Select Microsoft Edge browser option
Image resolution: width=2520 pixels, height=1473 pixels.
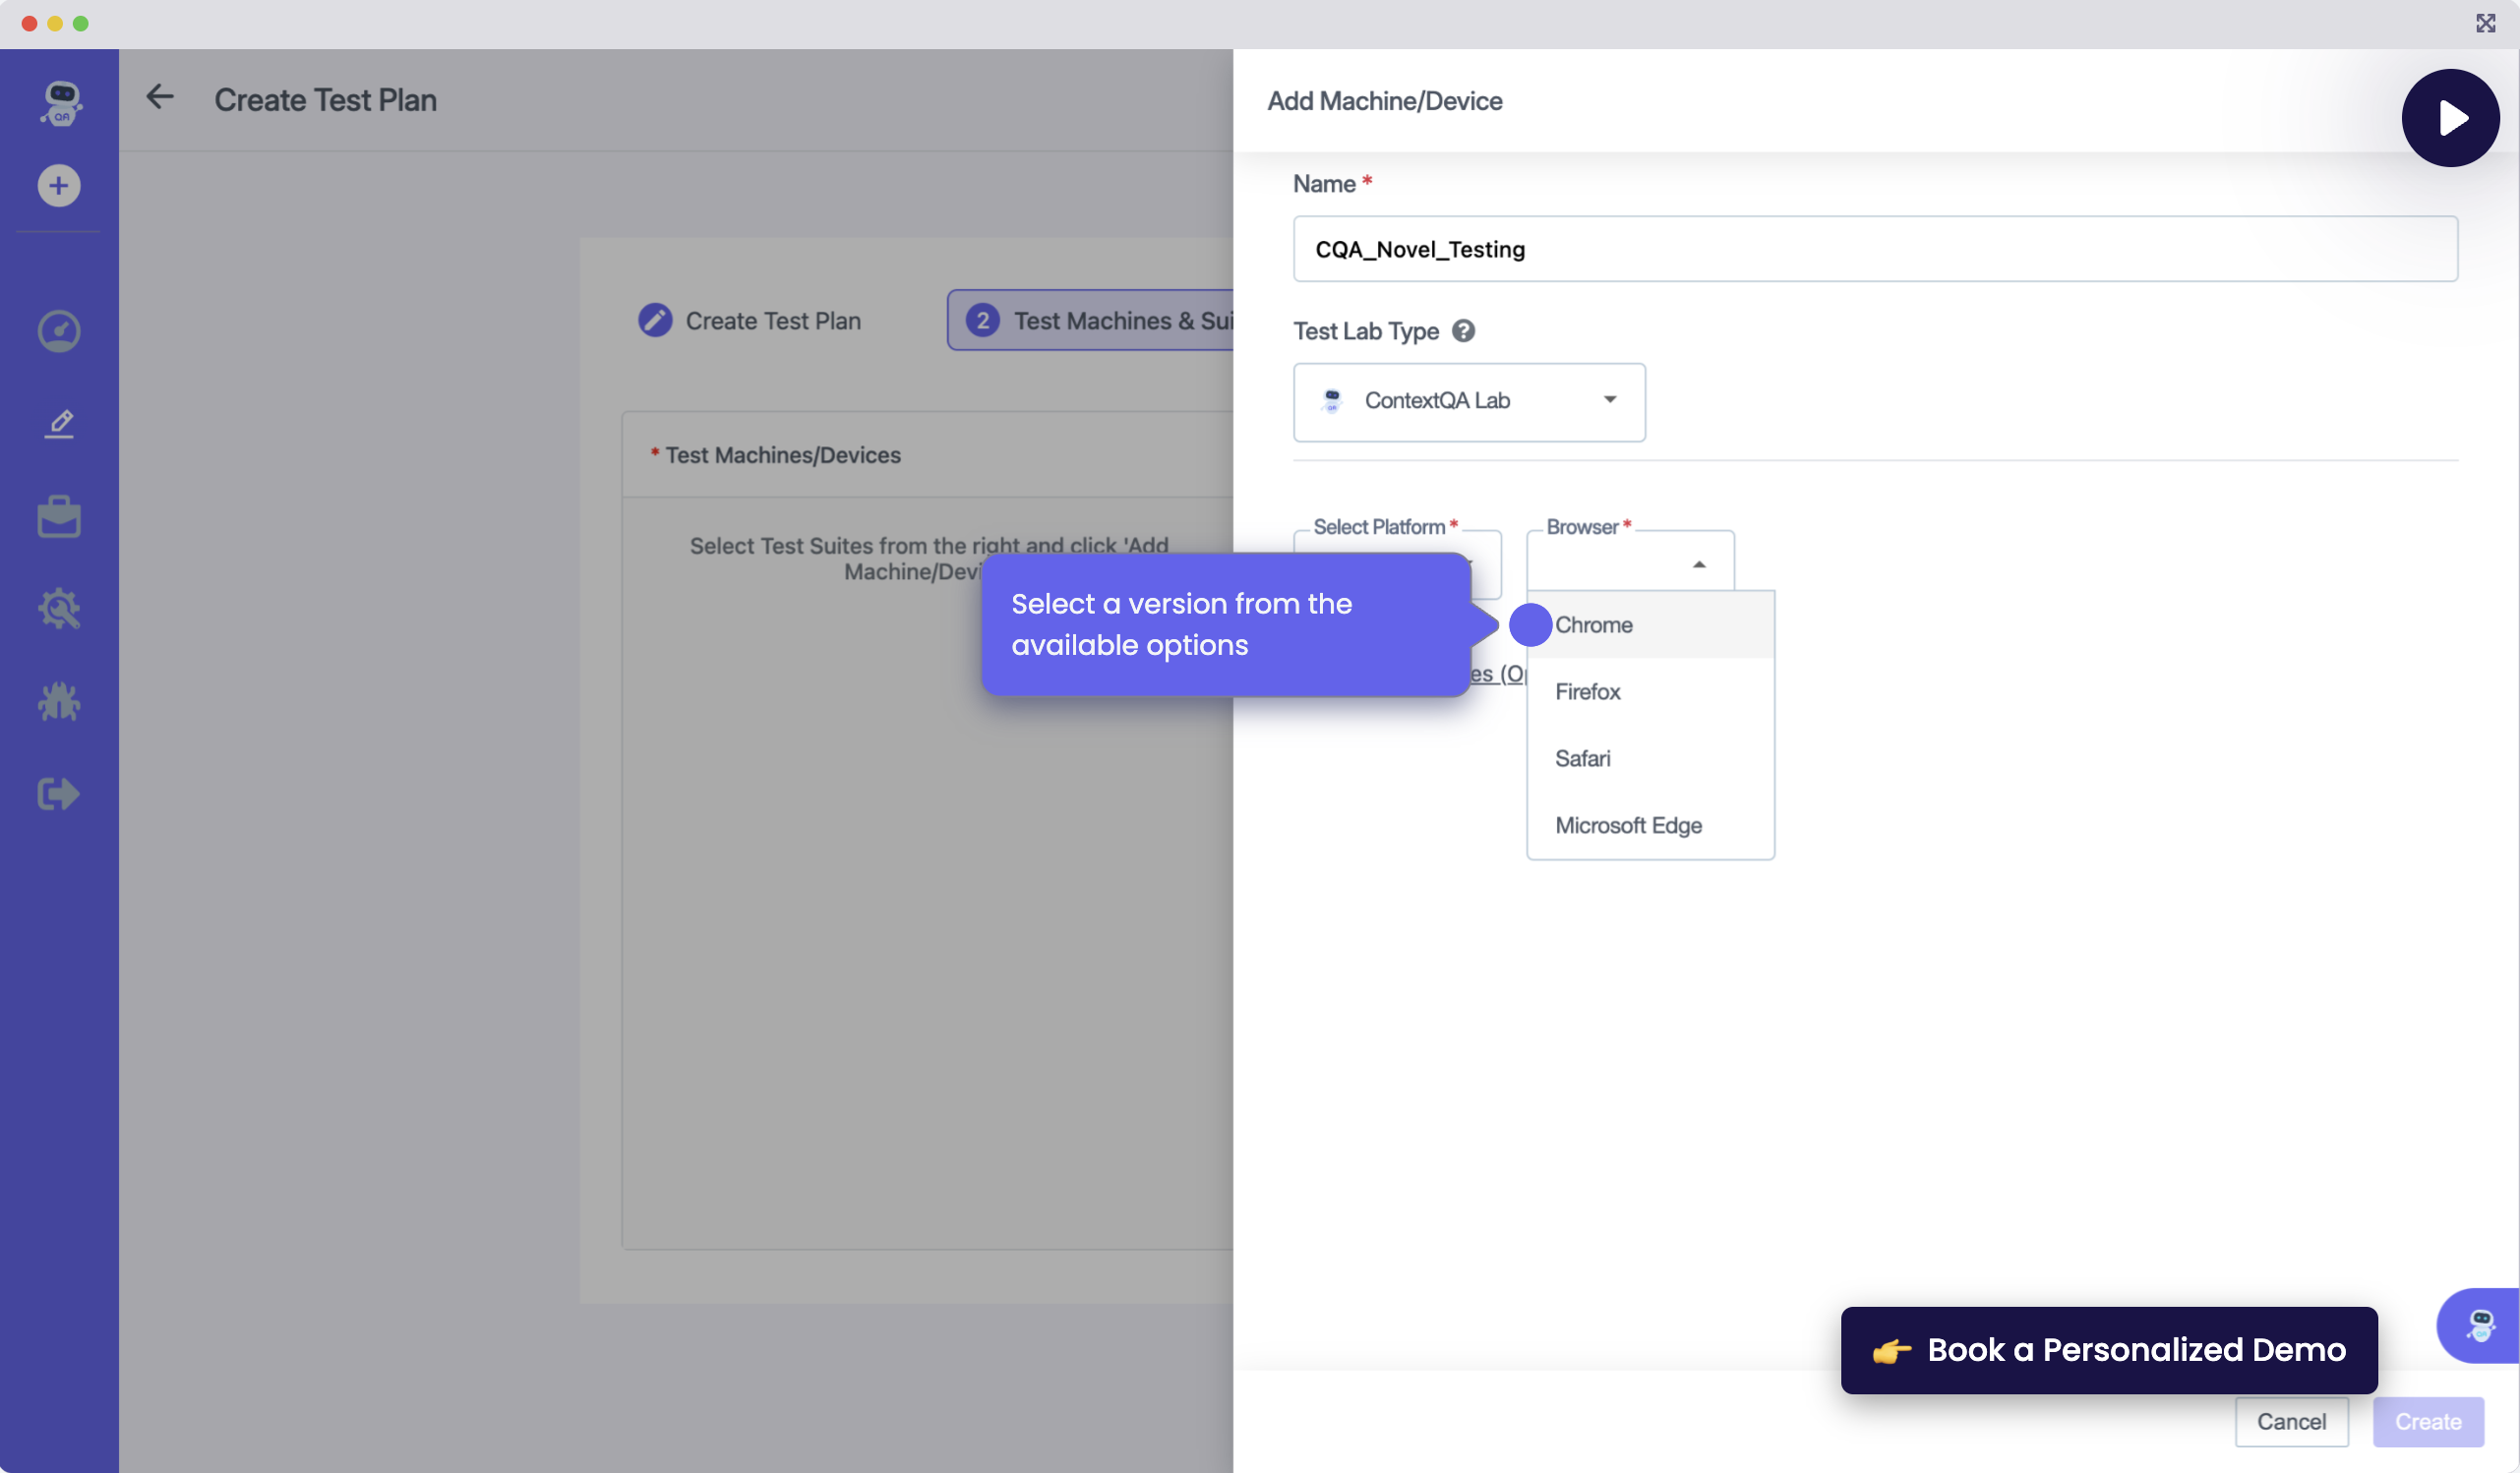pos(1628,826)
